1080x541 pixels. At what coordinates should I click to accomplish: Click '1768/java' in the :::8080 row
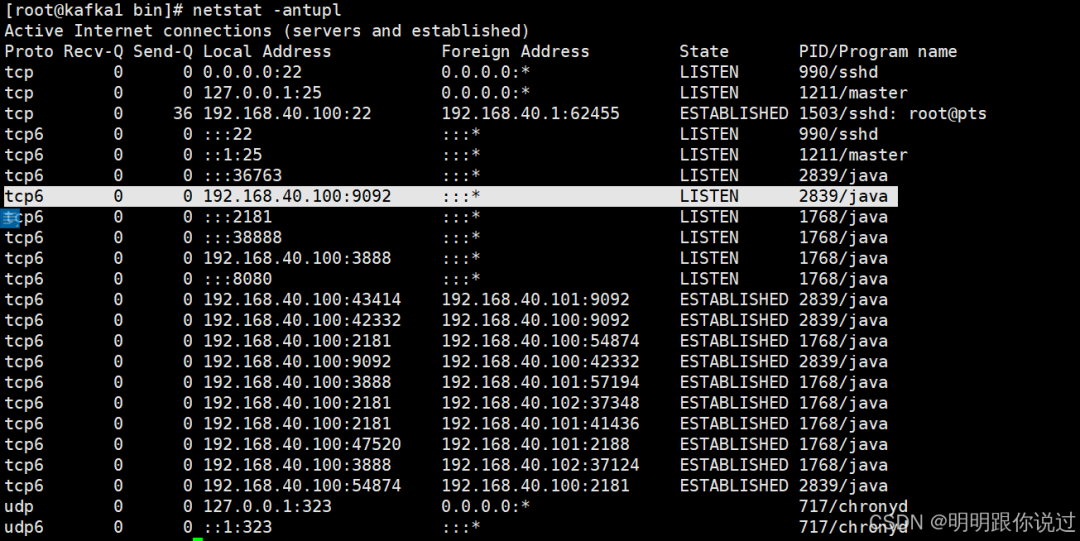tap(843, 279)
